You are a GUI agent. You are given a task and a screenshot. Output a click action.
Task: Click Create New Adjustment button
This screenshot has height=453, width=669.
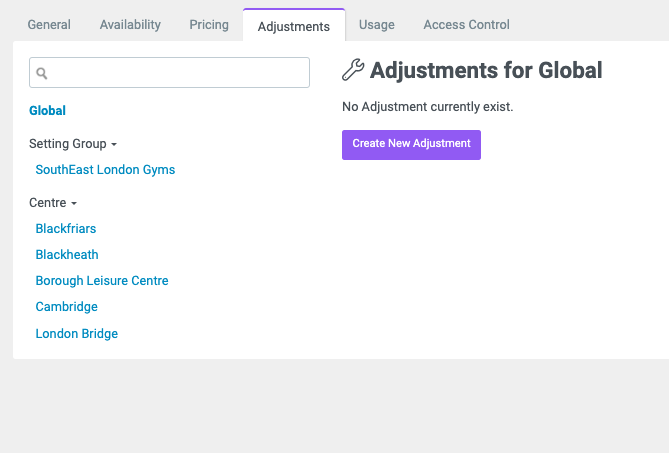click(411, 145)
